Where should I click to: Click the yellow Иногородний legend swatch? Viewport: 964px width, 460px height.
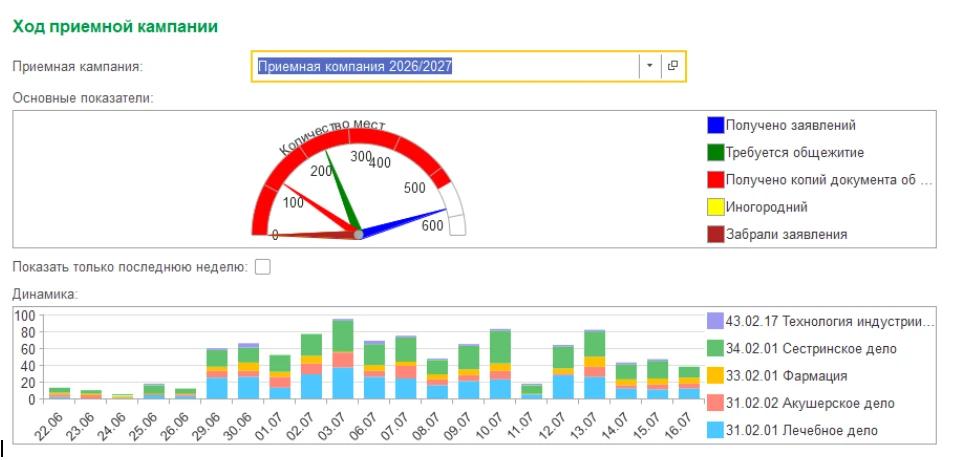pyautogui.click(x=715, y=207)
